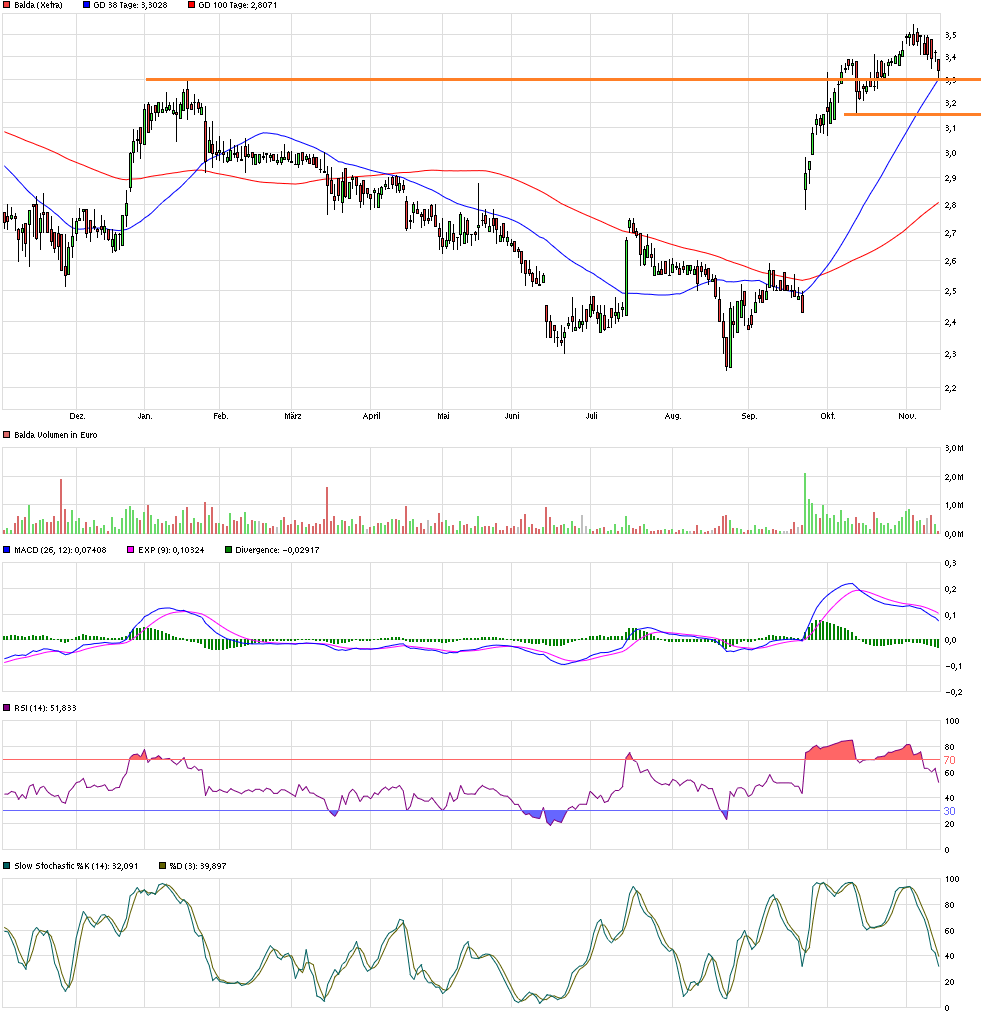Screen dimensions: 981x1018
Task: Click the red GD 100 Tage legend swatch
Action: point(192,5)
